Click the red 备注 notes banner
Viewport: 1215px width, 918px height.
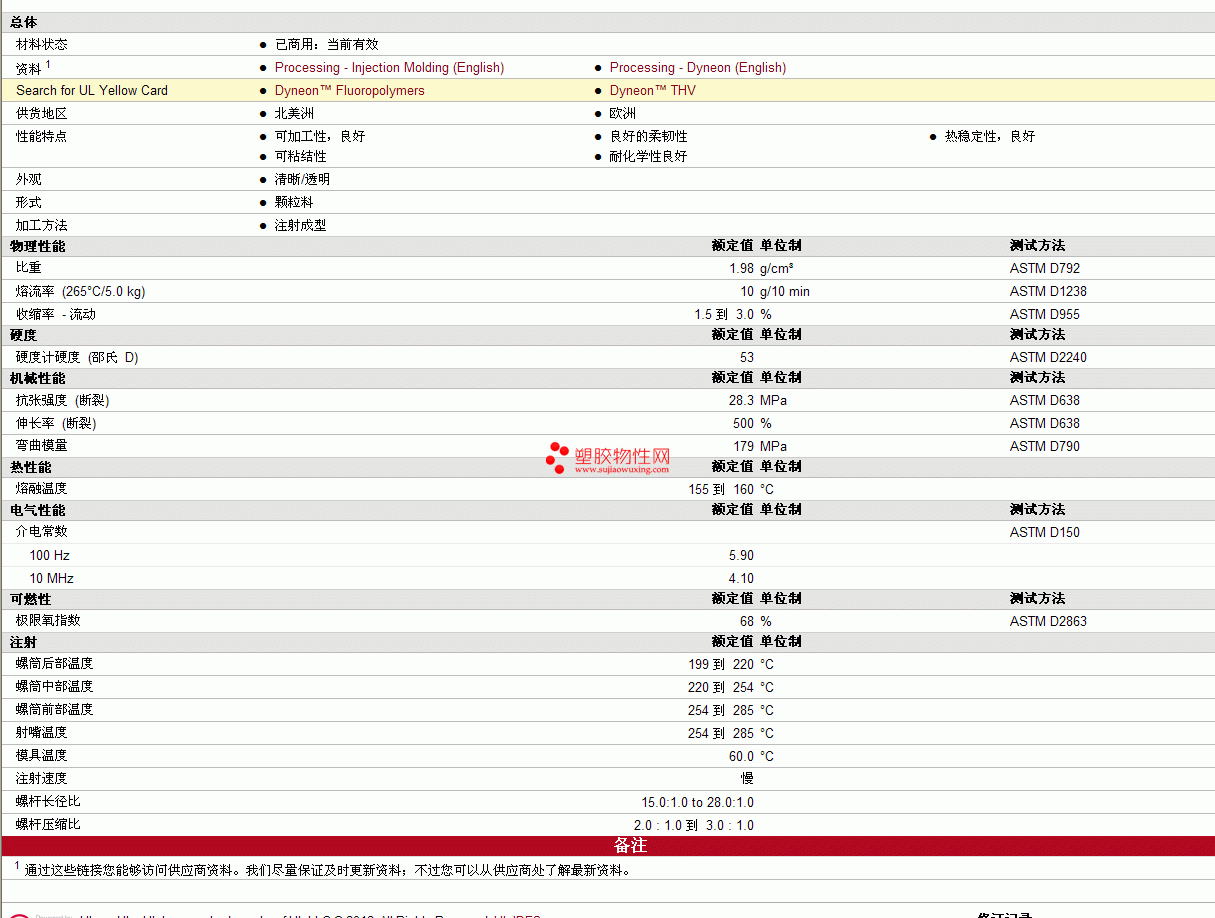click(608, 846)
